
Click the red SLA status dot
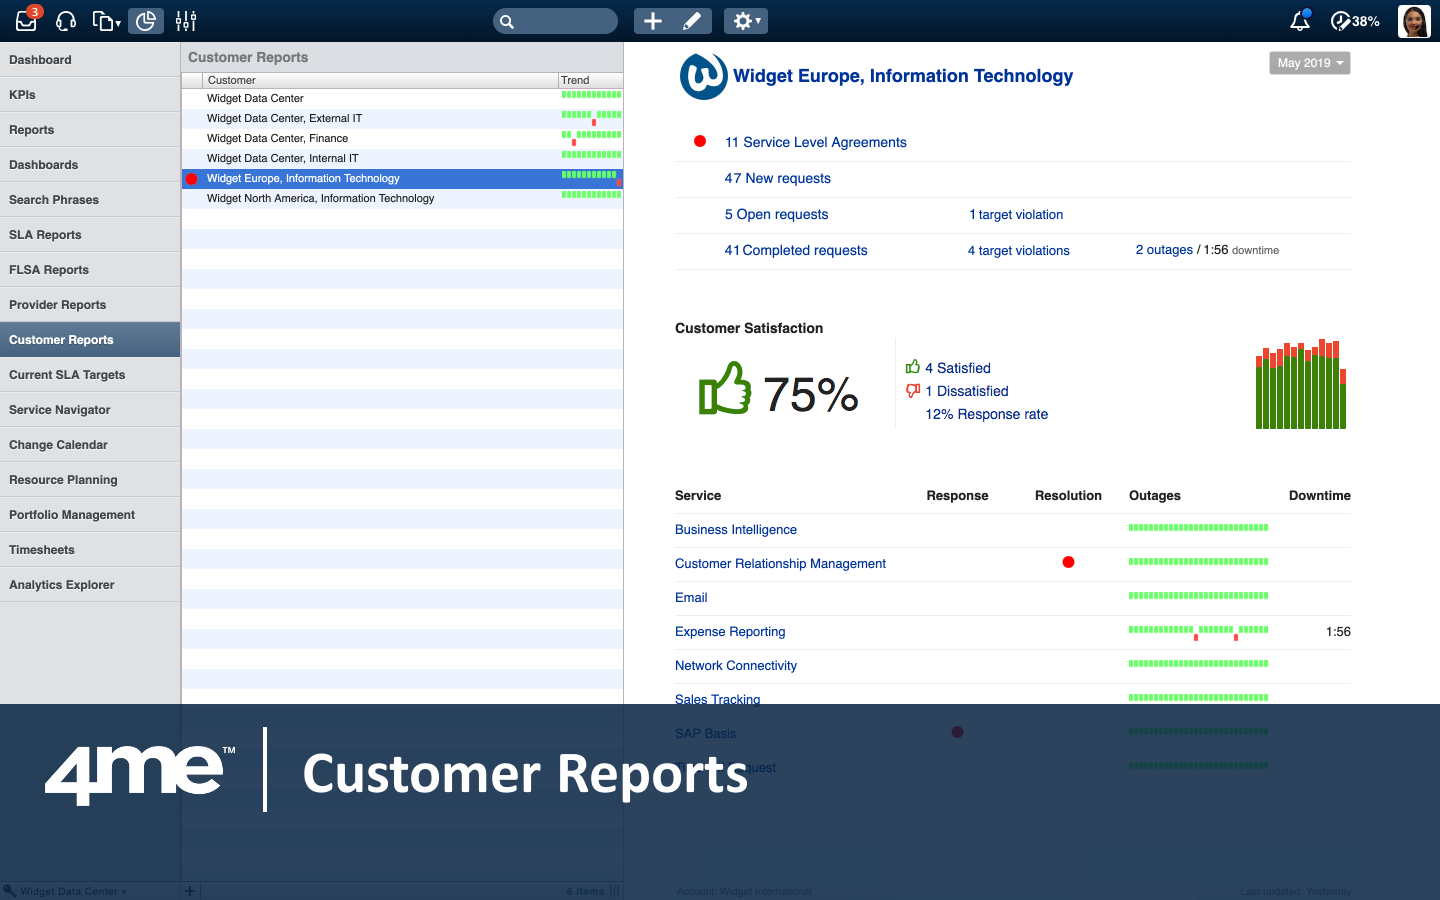(x=700, y=141)
